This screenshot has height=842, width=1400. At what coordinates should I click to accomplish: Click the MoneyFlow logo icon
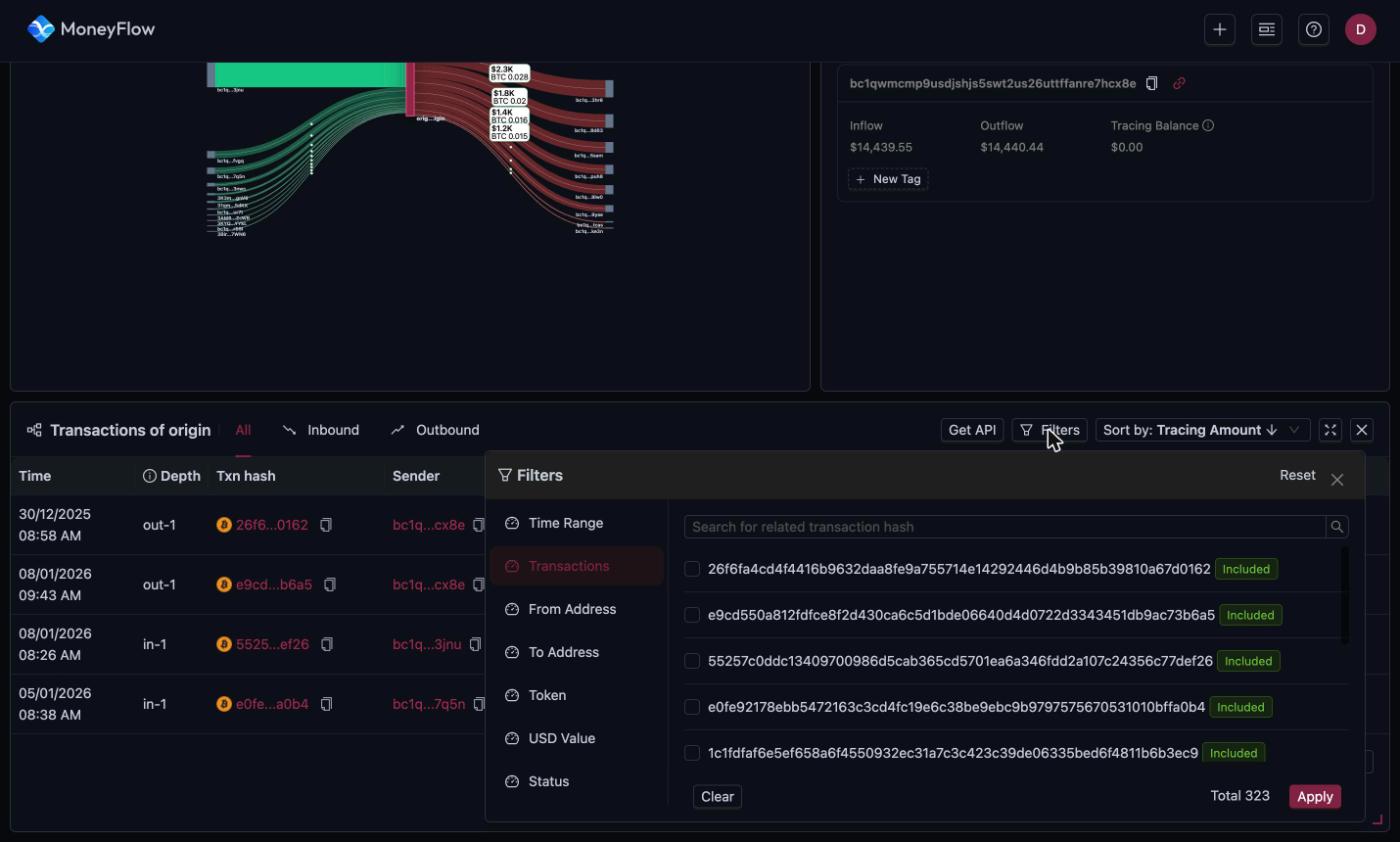point(41,29)
